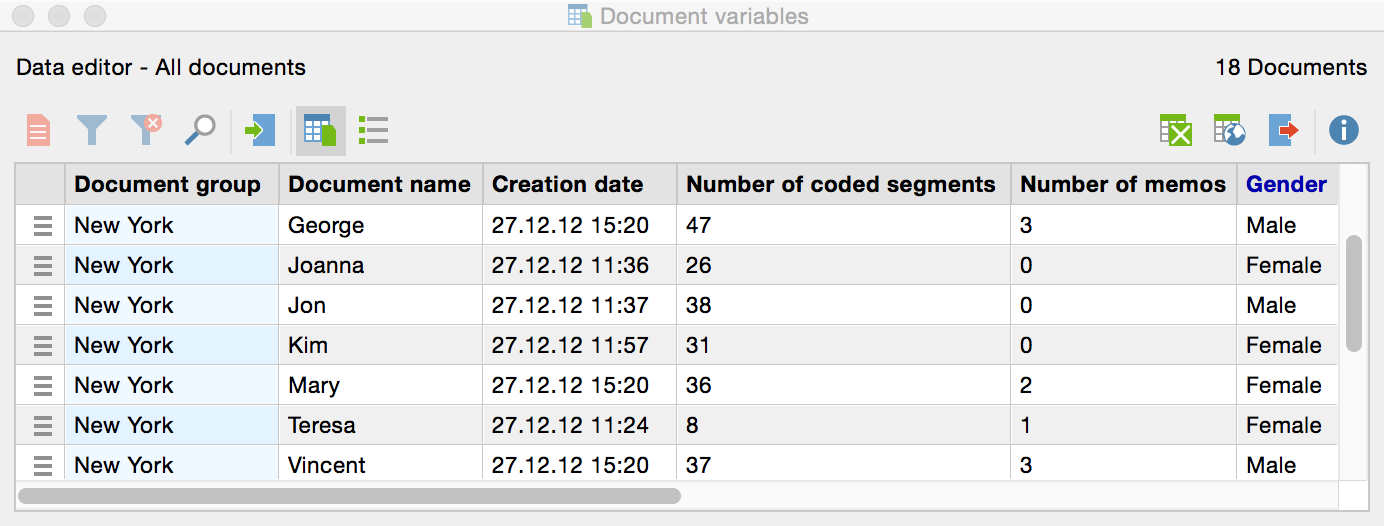
Task: Click the reset filter icon
Action: click(x=146, y=130)
